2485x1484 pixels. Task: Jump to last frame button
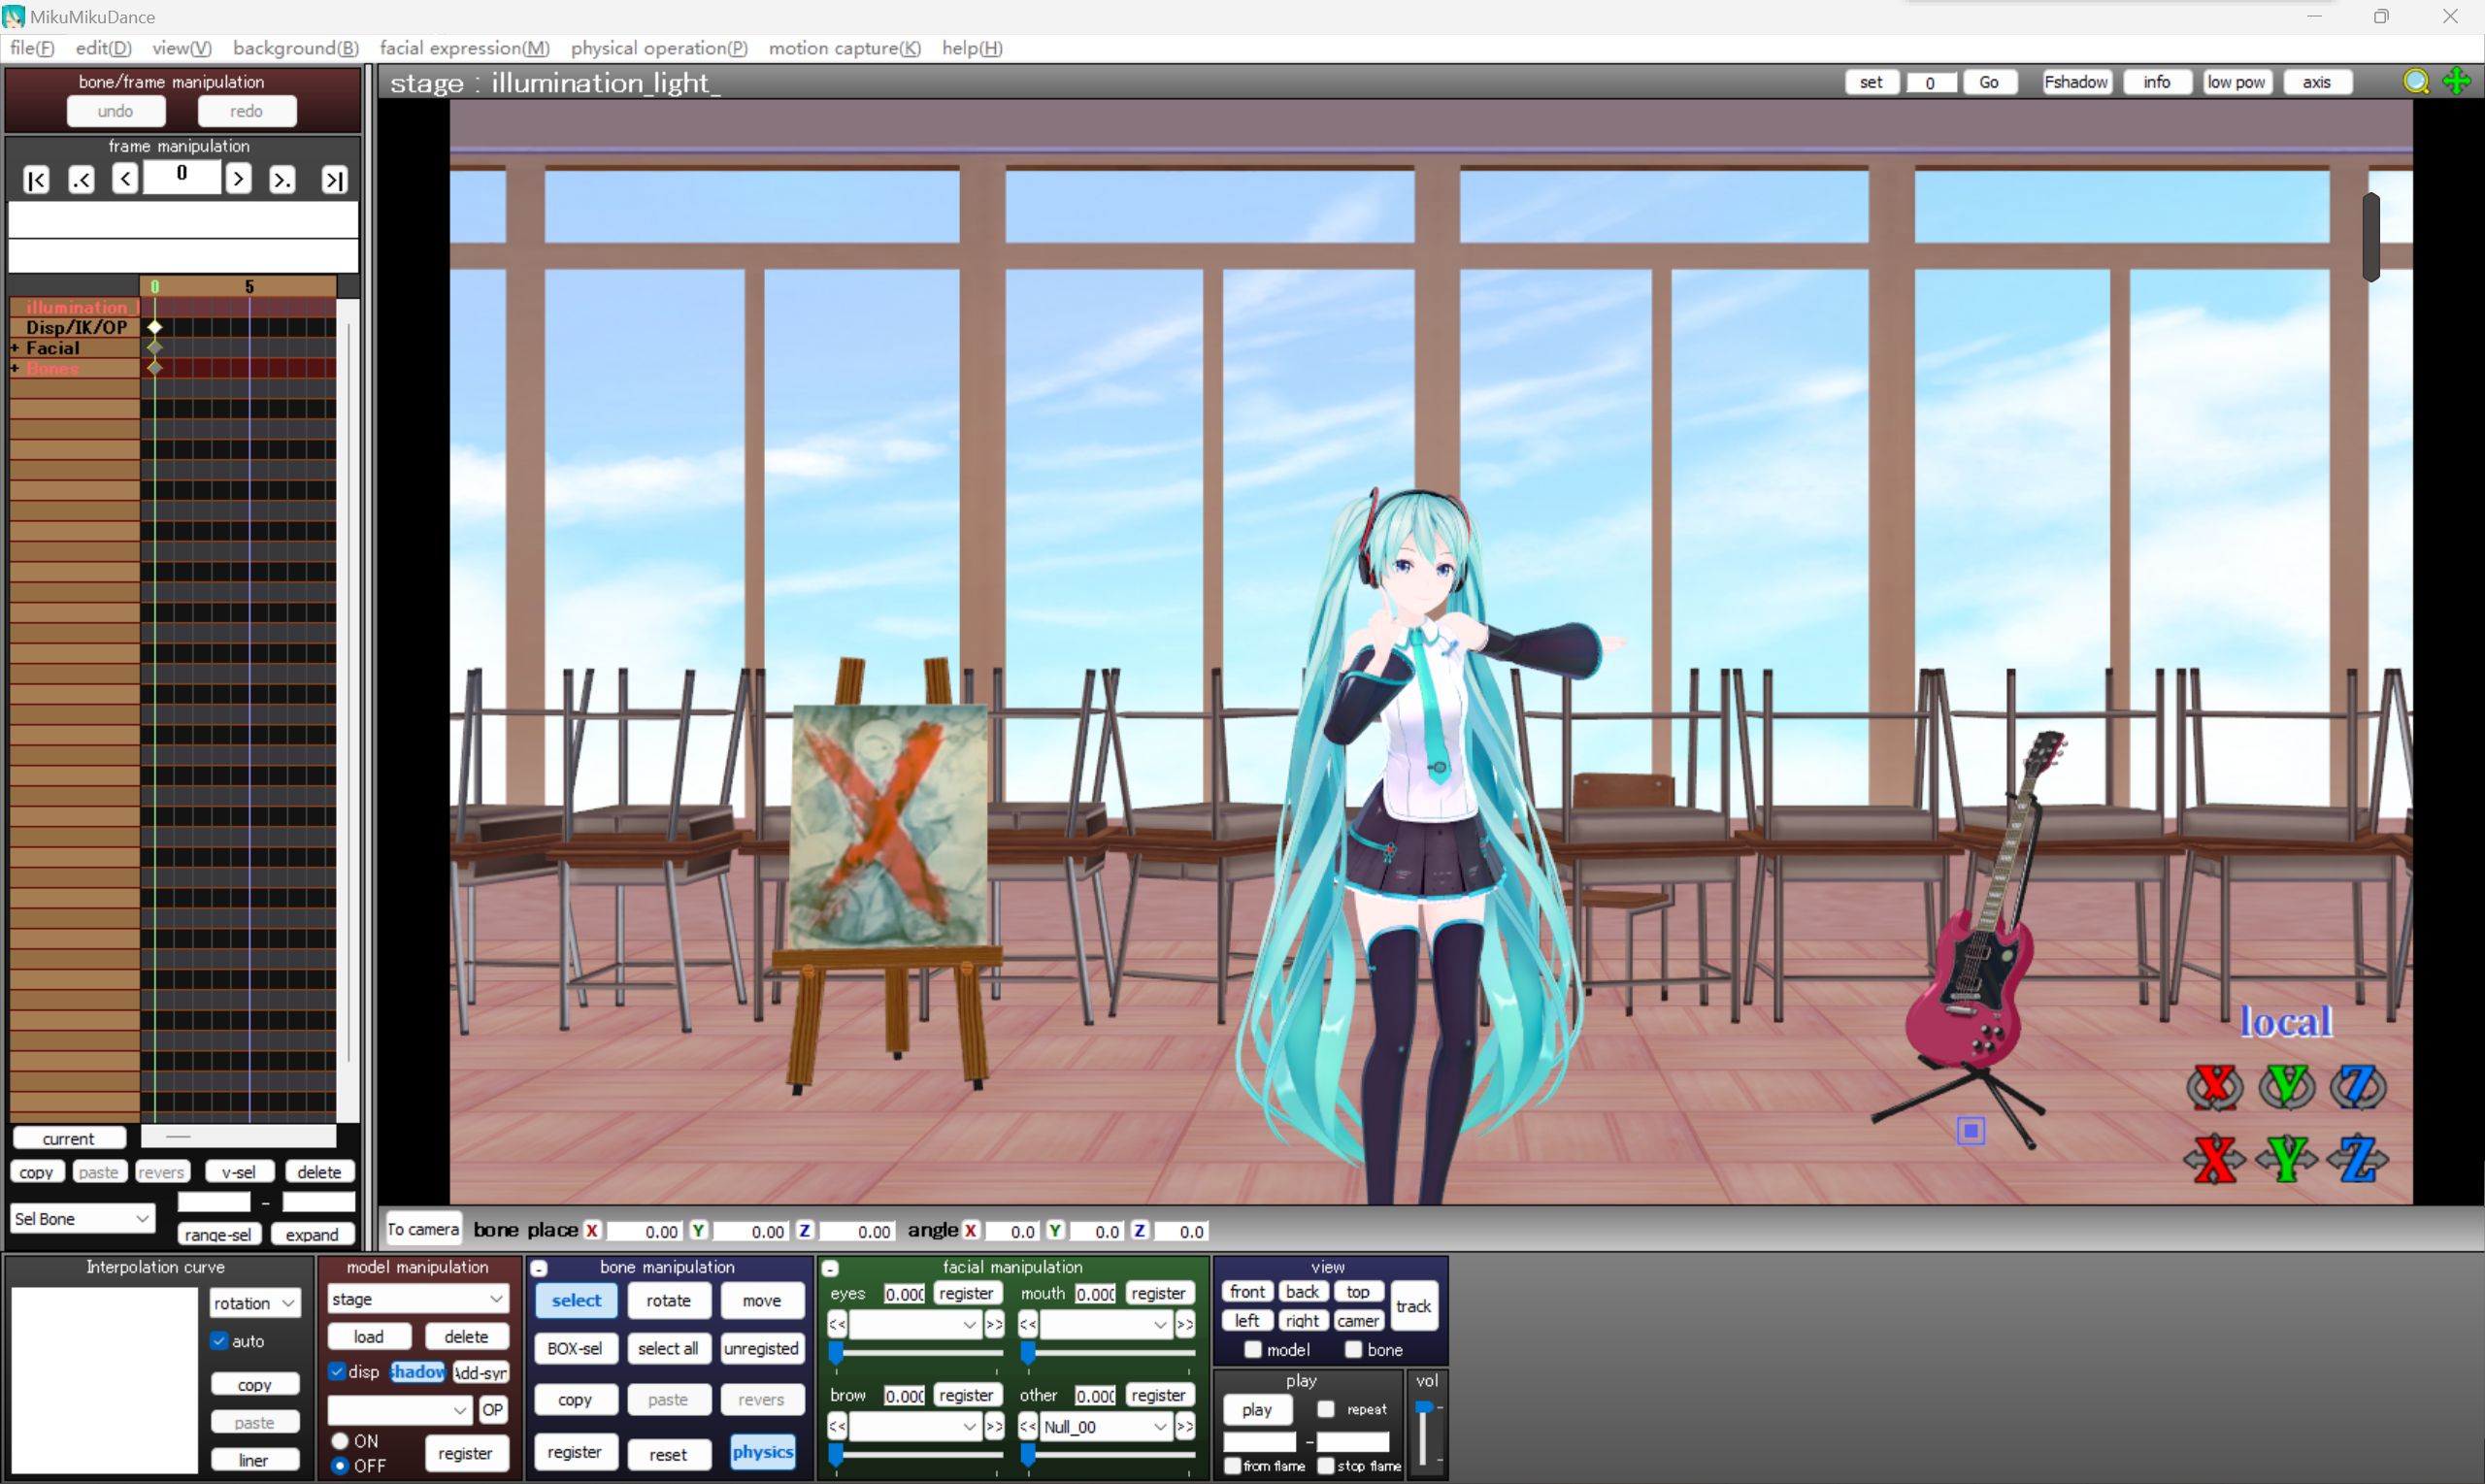pos(334,180)
